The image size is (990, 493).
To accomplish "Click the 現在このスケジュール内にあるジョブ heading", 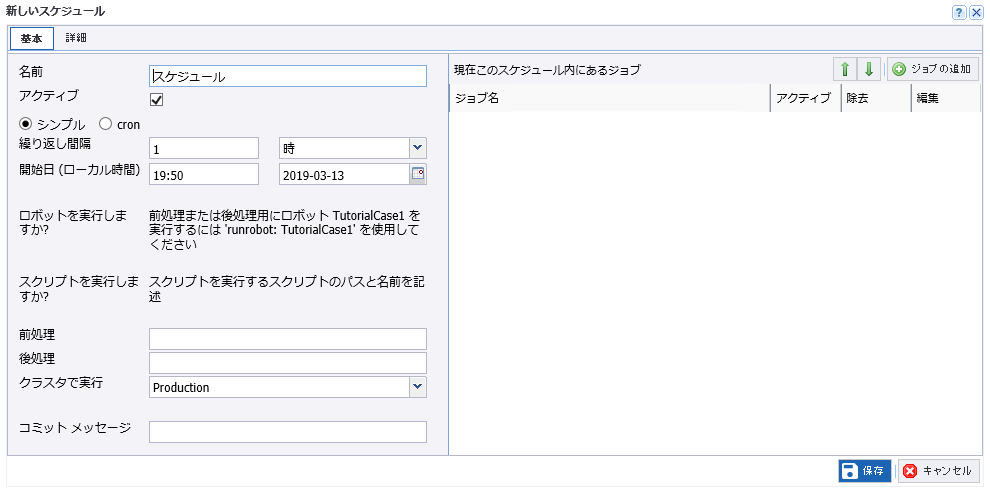I will (x=547, y=70).
